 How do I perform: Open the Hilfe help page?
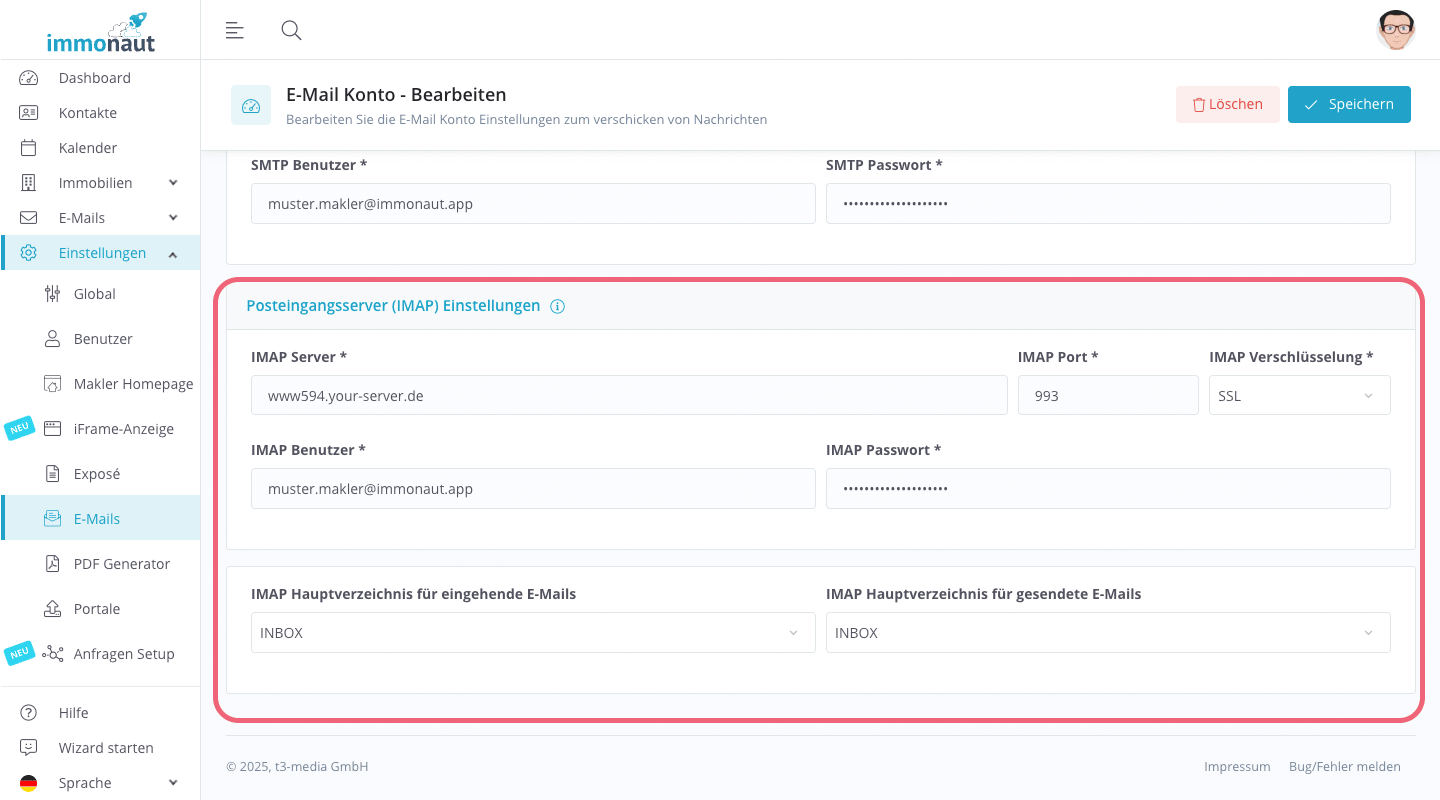(x=73, y=713)
